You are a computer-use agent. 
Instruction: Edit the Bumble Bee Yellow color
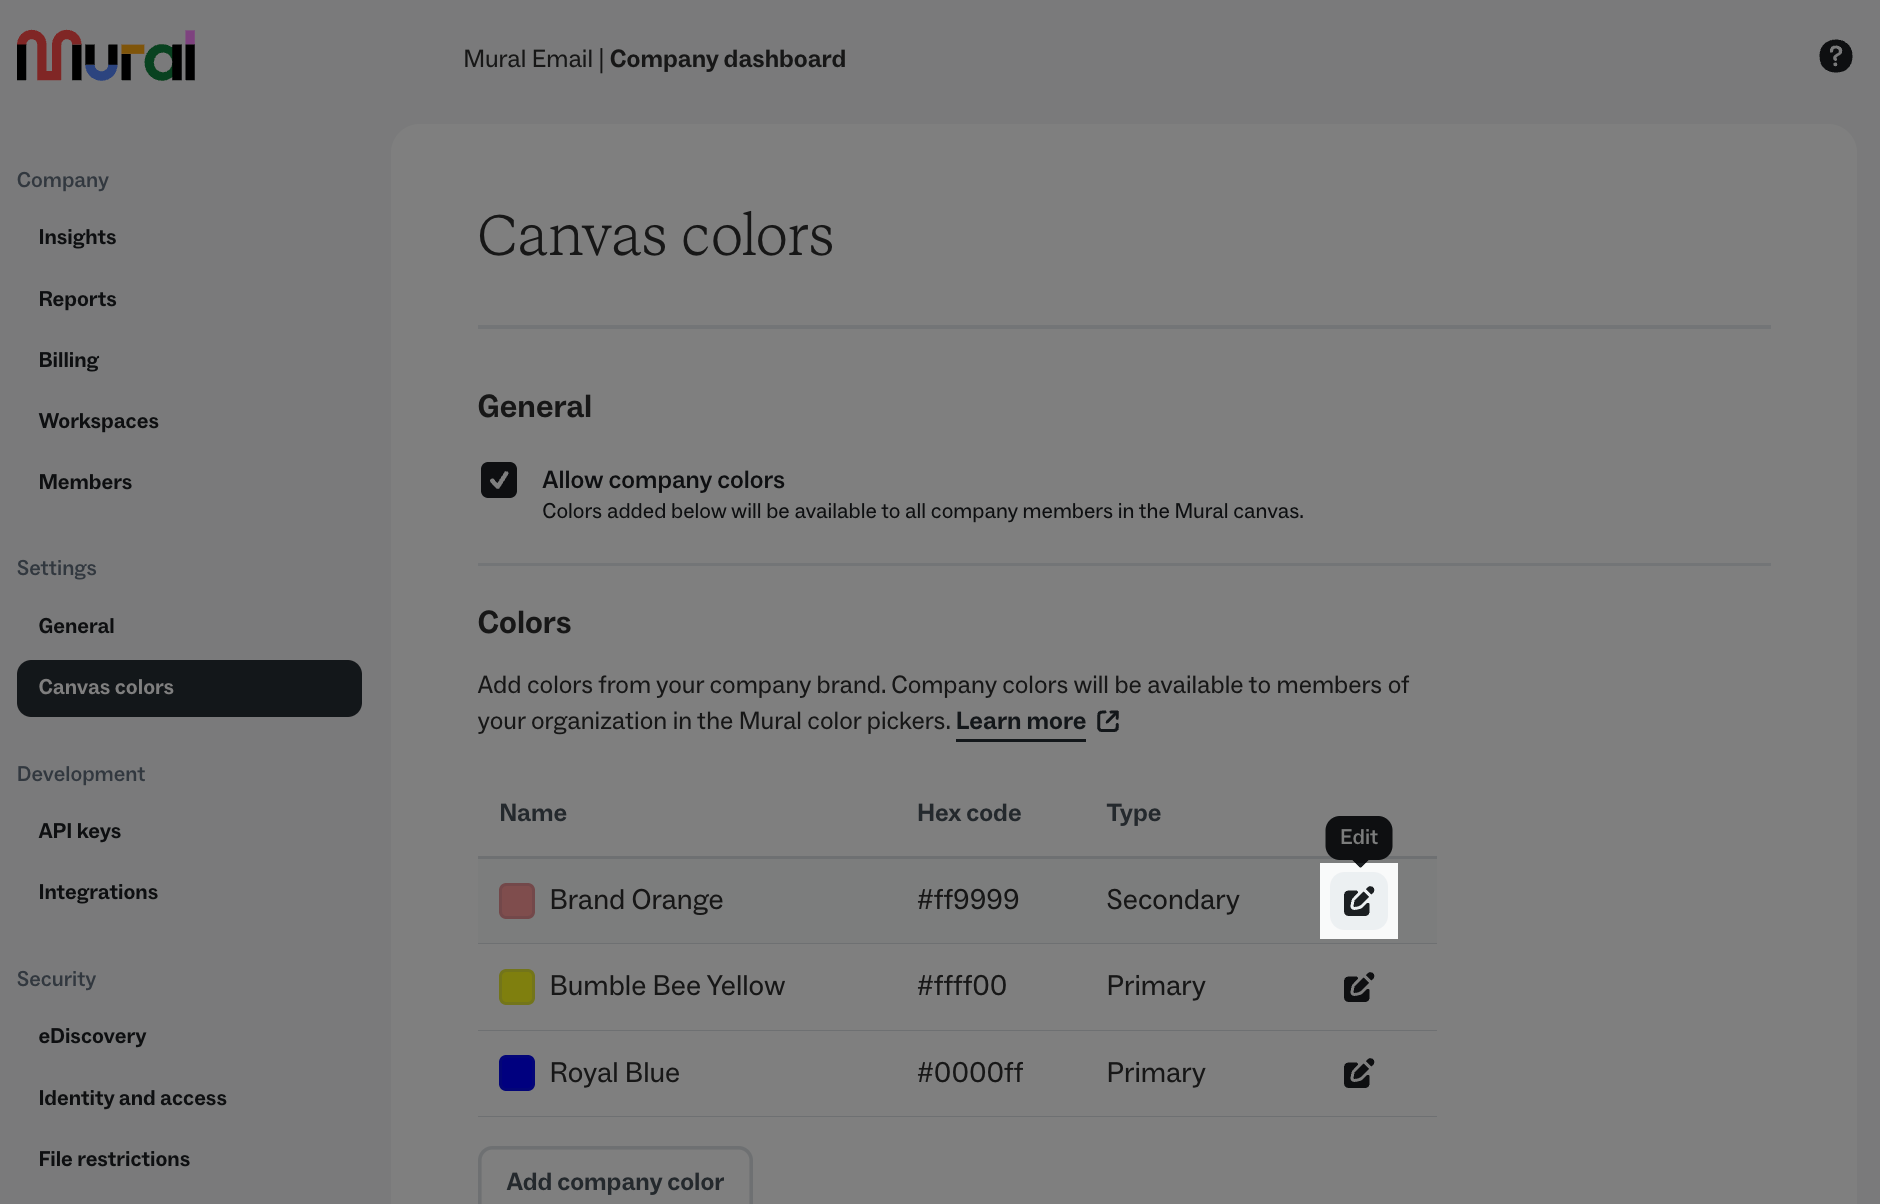pos(1358,987)
